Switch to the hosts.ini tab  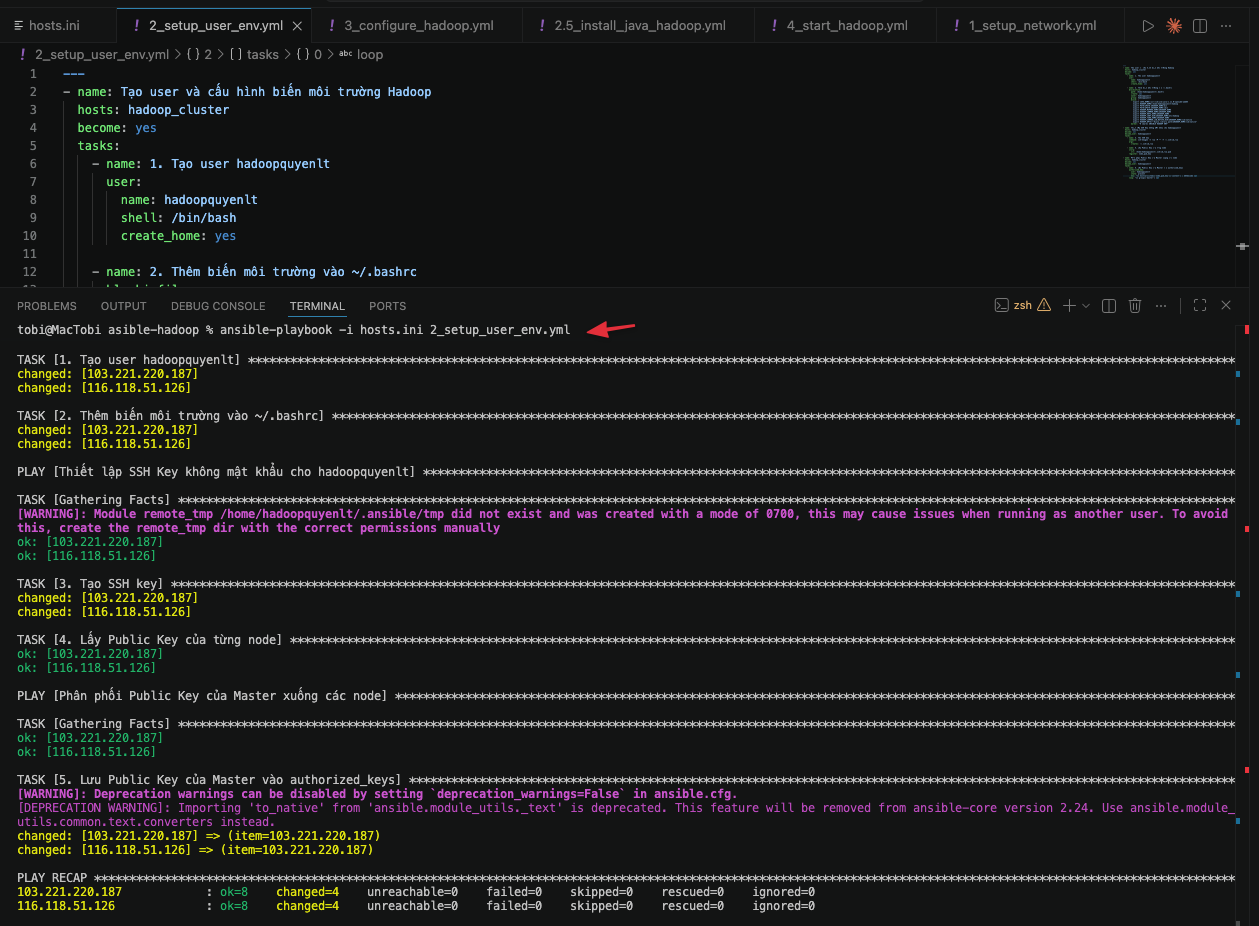[x=54, y=25]
